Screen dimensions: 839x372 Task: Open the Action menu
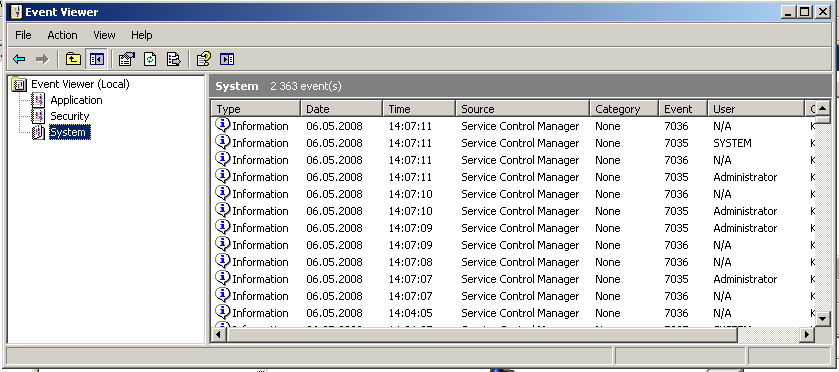pyautogui.click(x=62, y=35)
